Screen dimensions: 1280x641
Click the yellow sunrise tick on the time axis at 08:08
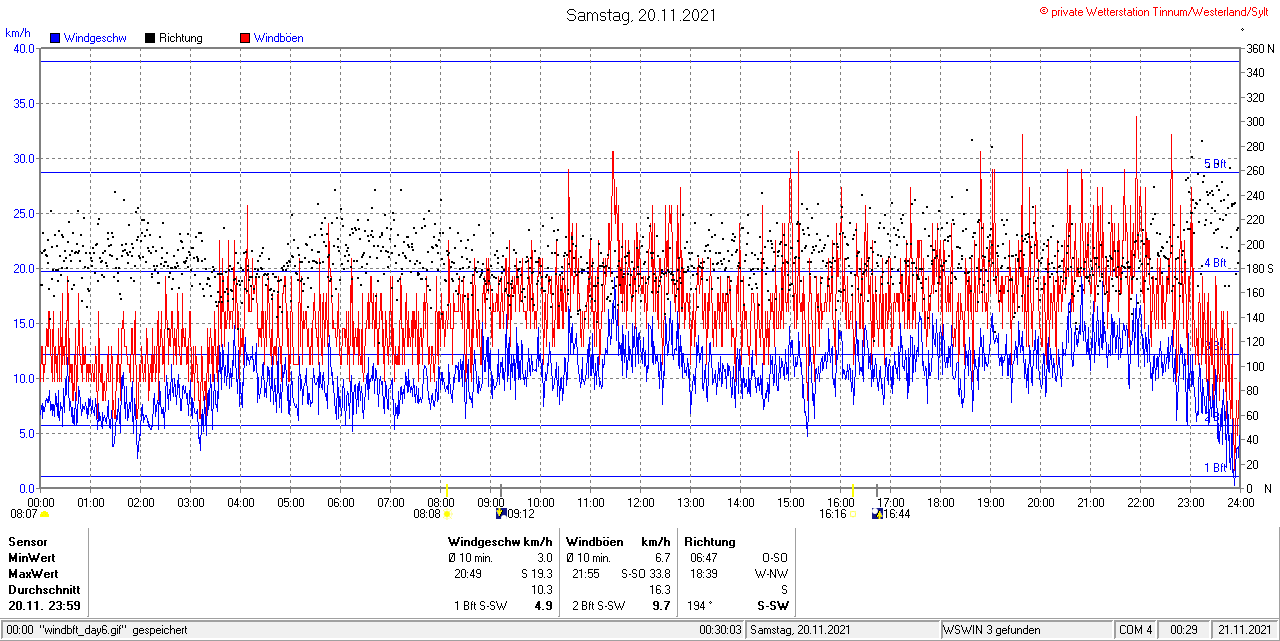coord(446,488)
